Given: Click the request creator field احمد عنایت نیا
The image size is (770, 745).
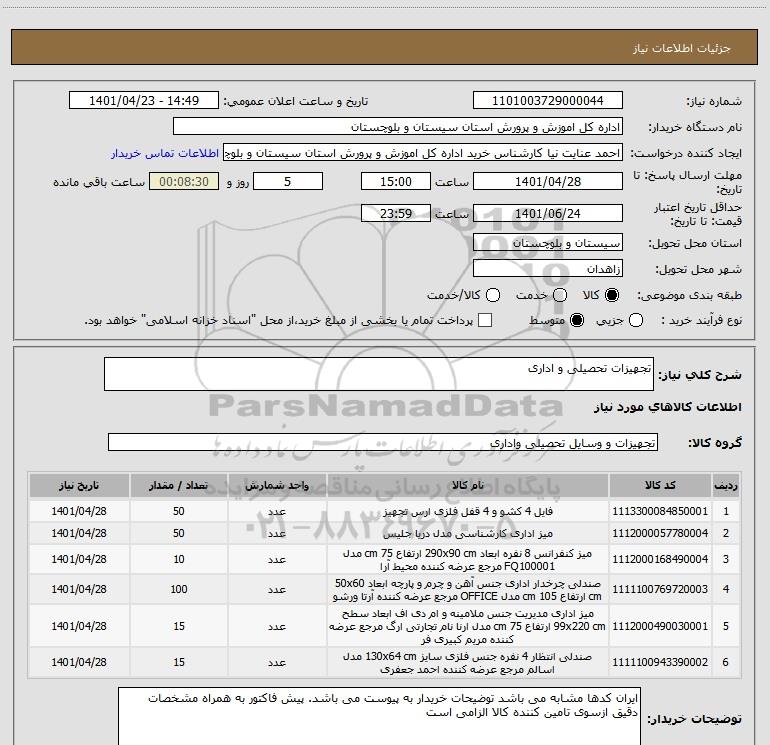Looking at the screenshot, I should point(423,153).
